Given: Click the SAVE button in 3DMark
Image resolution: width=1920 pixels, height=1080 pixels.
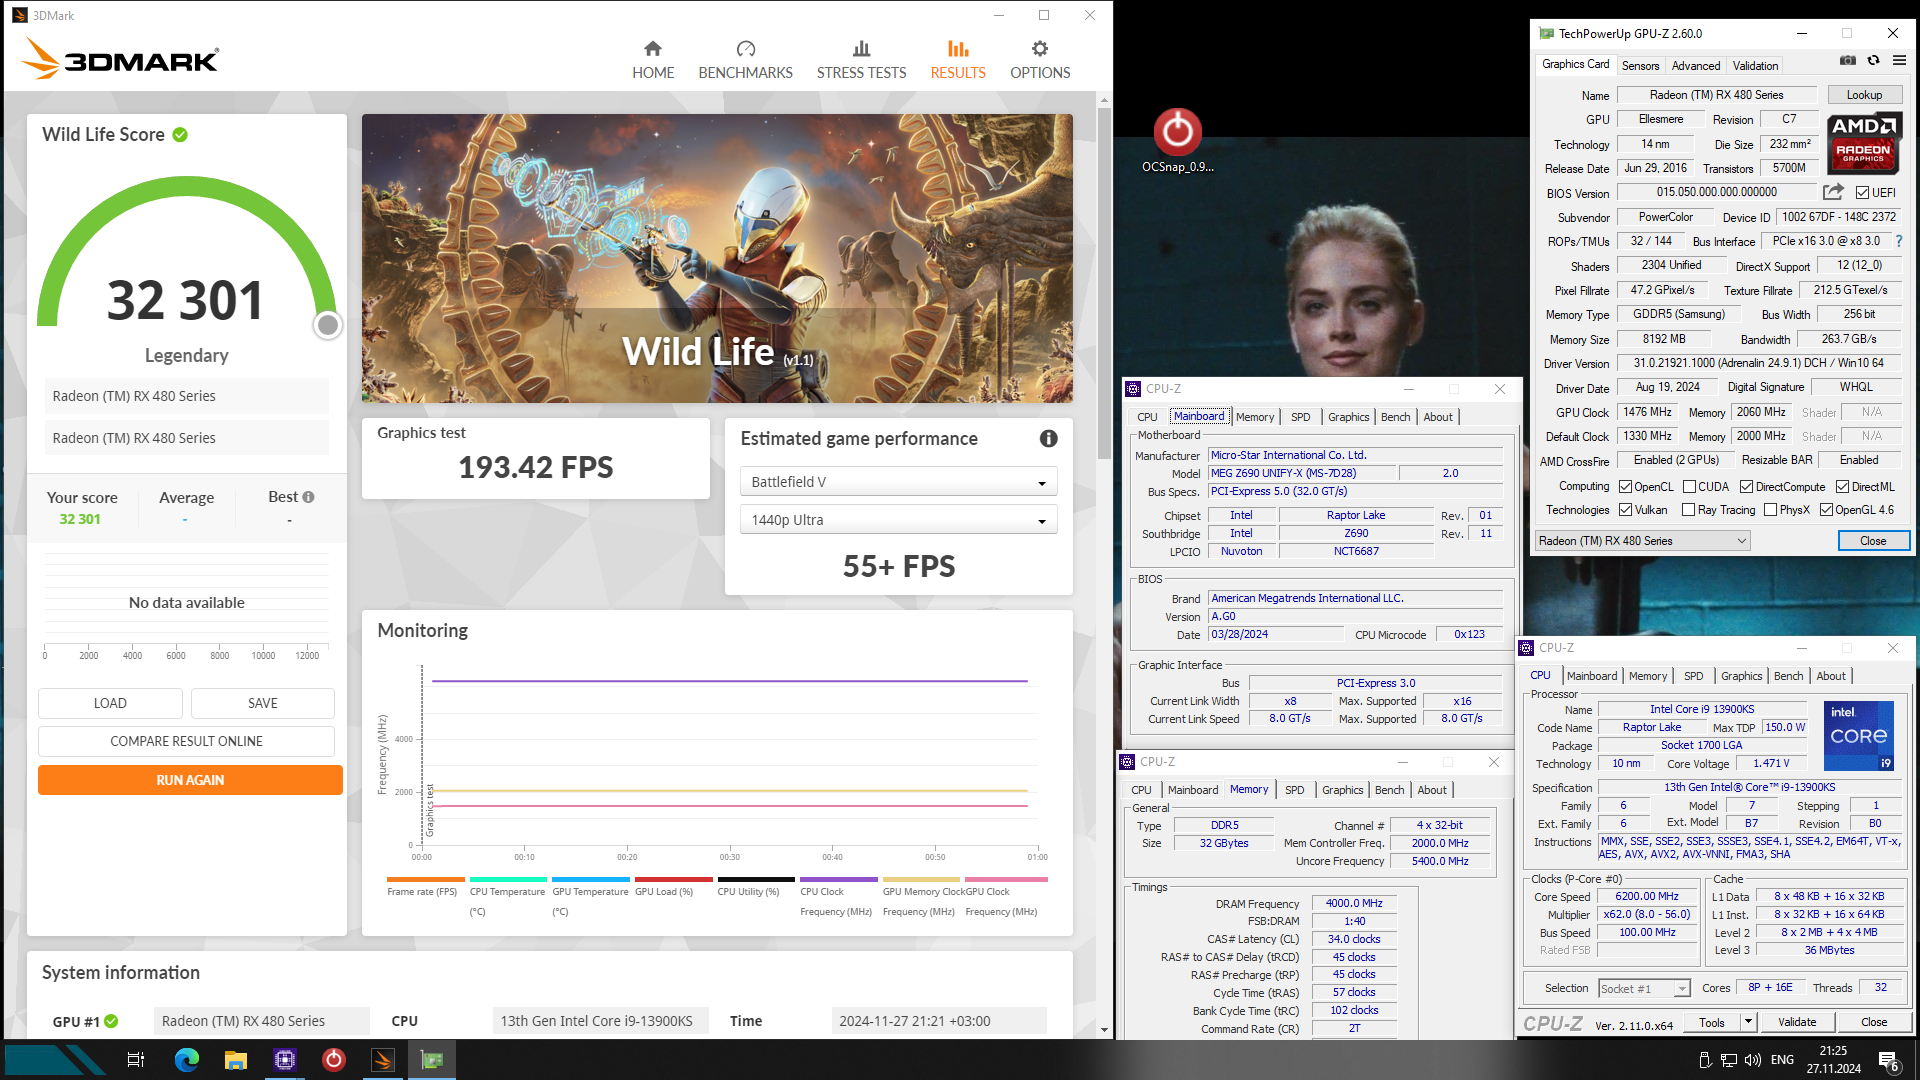Looking at the screenshot, I should (x=263, y=703).
